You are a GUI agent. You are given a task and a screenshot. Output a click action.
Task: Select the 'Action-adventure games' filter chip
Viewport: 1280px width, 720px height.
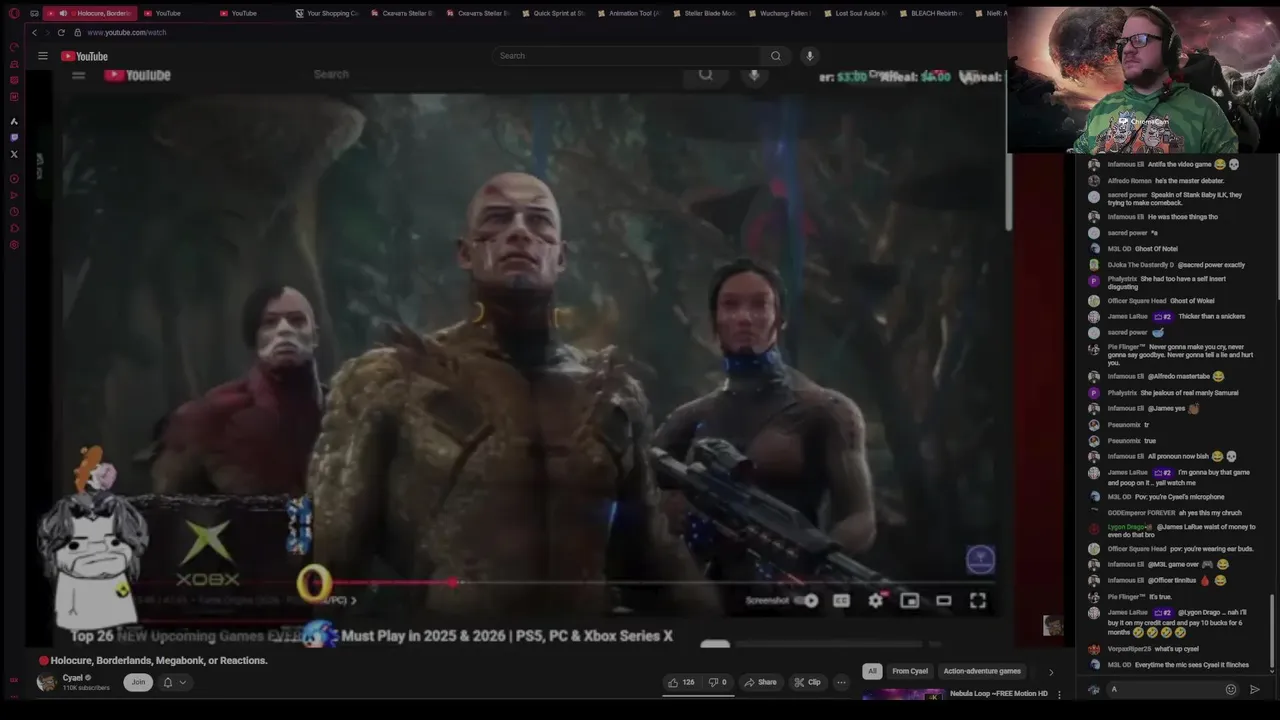[x=982, y=671]
